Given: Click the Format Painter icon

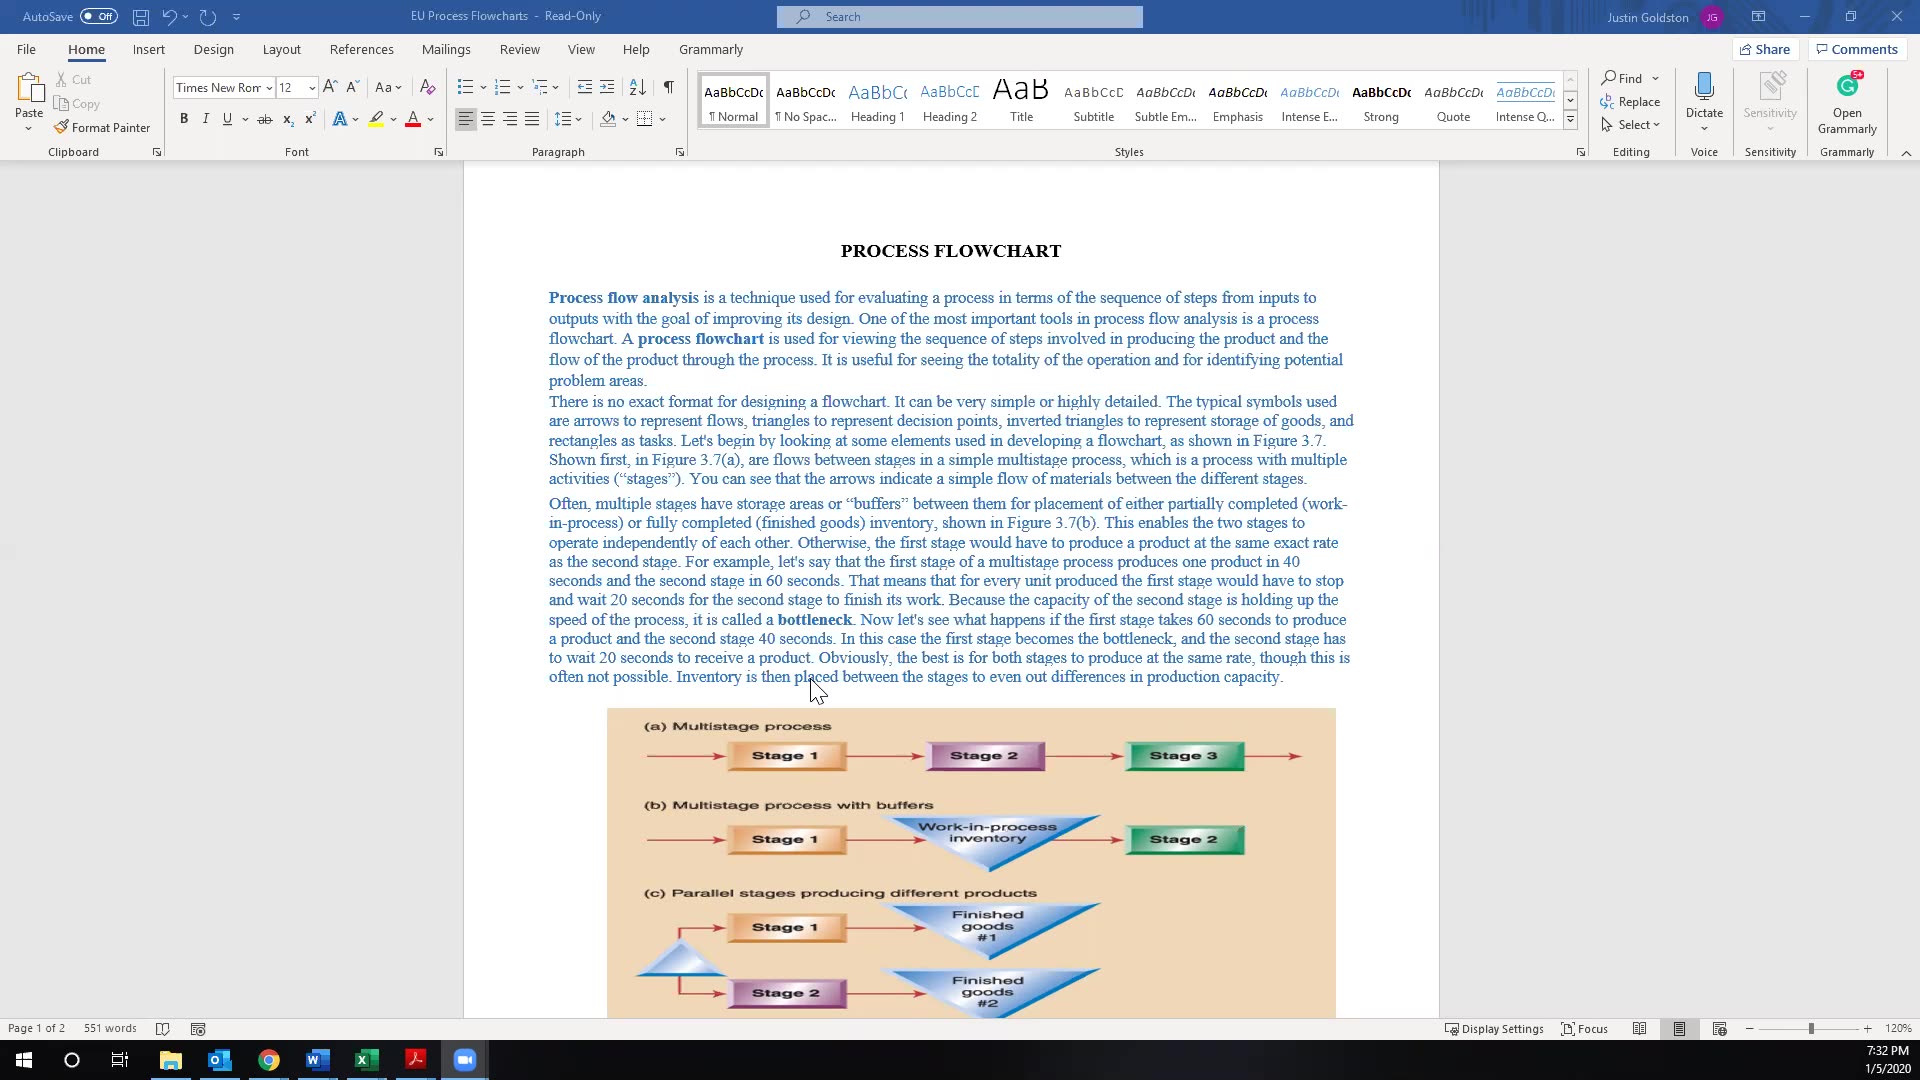Looking at the screenshot, I should [x=62, y=127].
